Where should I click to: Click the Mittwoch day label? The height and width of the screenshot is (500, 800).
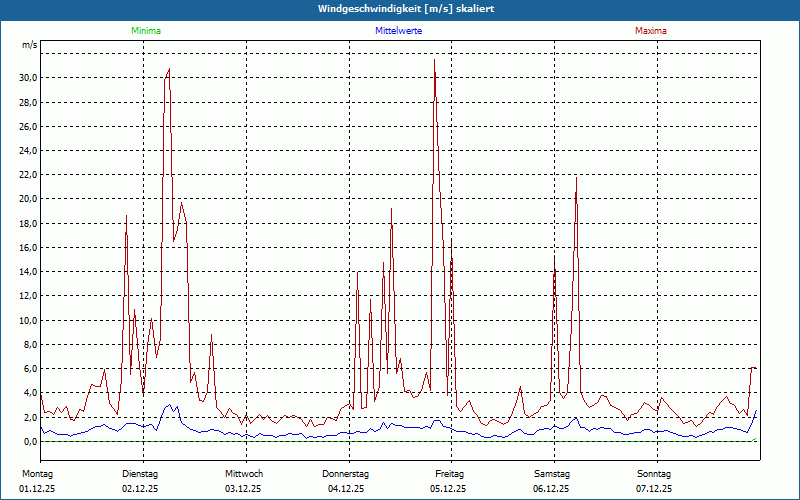(x=244, y=473)
